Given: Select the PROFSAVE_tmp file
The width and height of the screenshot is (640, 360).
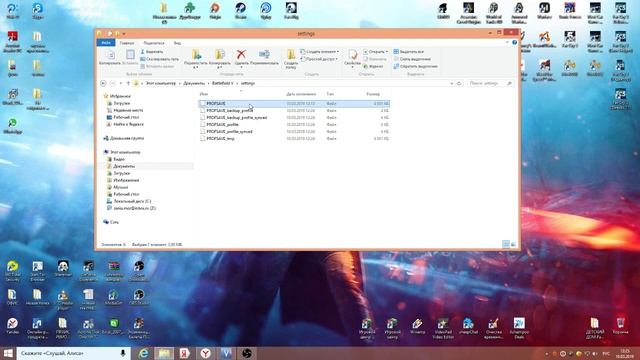Looking at the screenshot, I should pos(294,138).
